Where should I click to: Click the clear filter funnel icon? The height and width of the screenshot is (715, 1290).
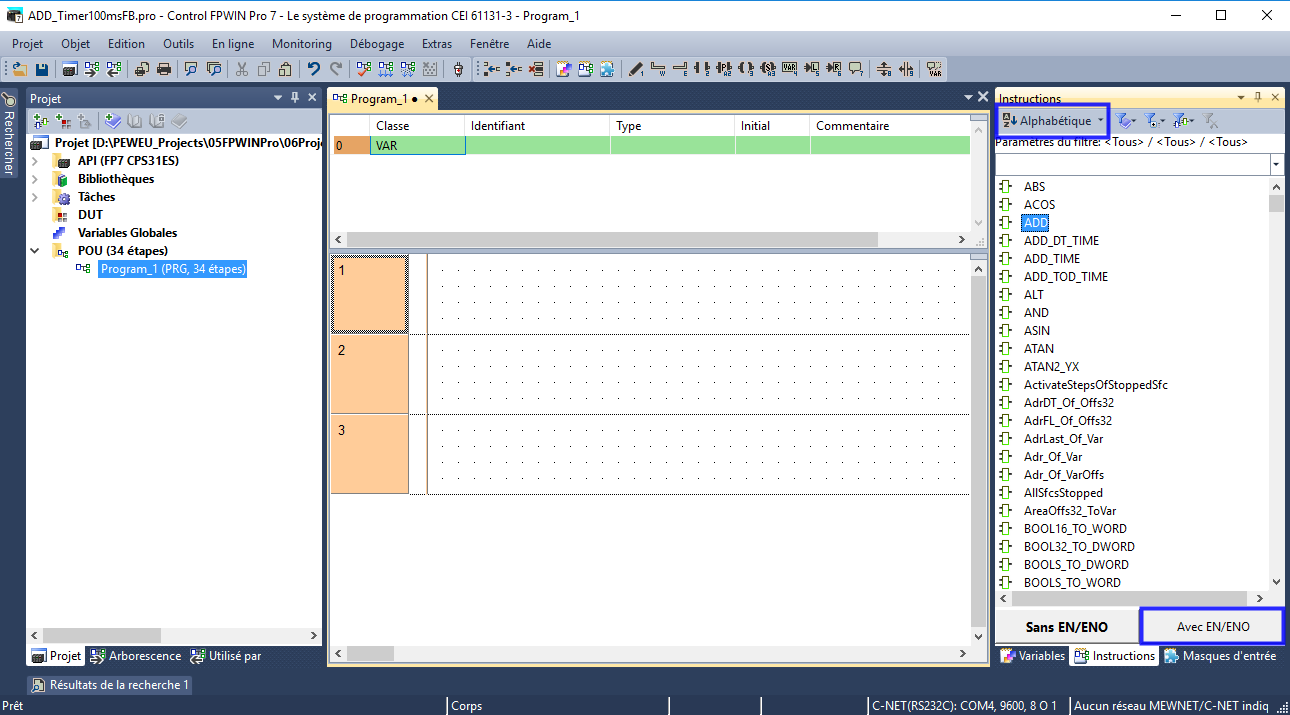[1211, 121]
